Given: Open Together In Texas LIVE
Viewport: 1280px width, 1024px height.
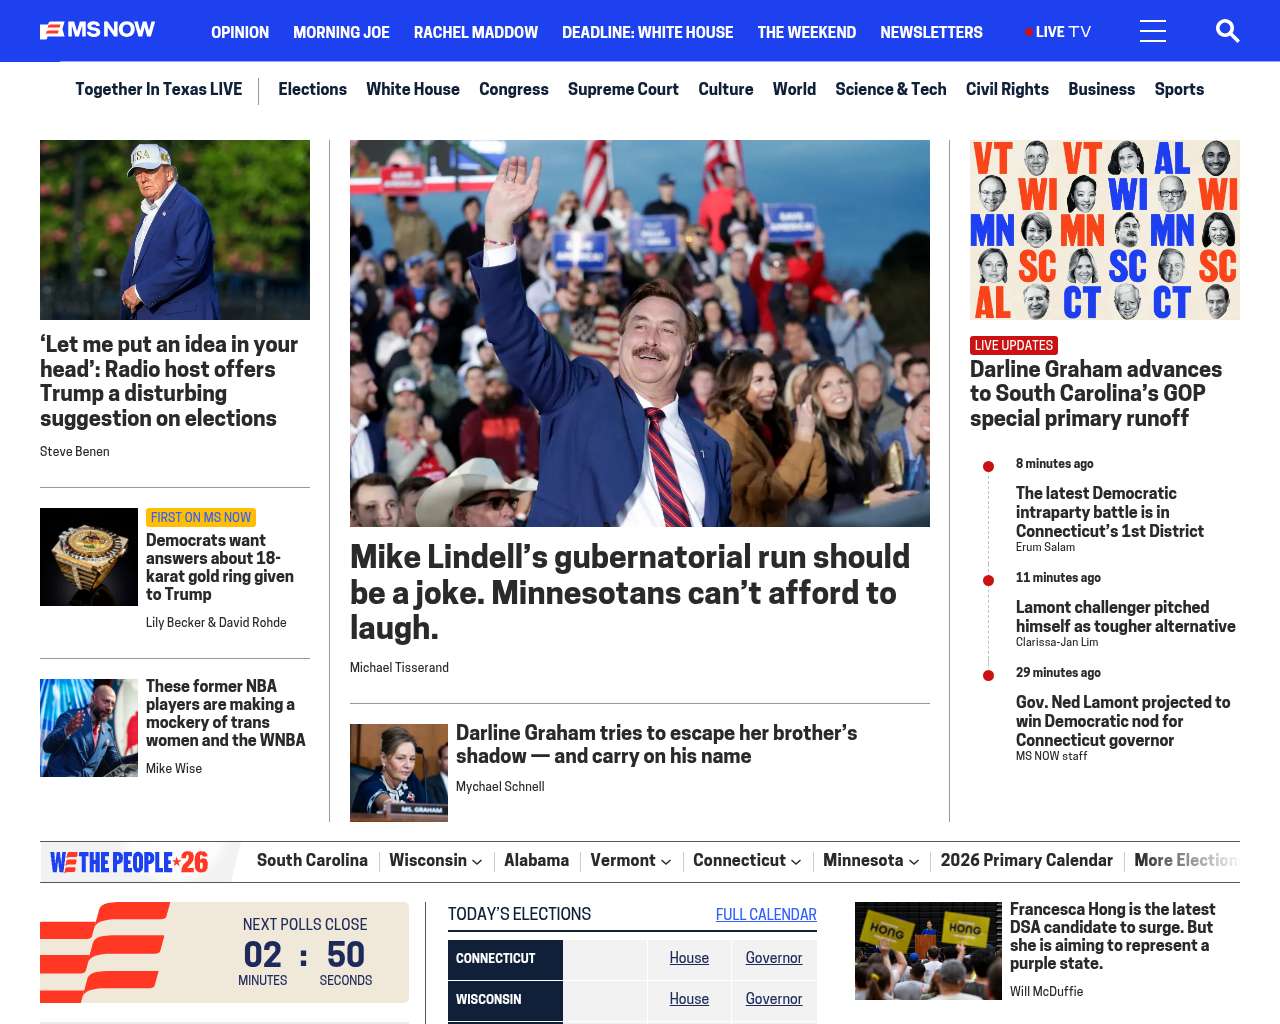Looking at the screenshot, I should tap(159, 89).
